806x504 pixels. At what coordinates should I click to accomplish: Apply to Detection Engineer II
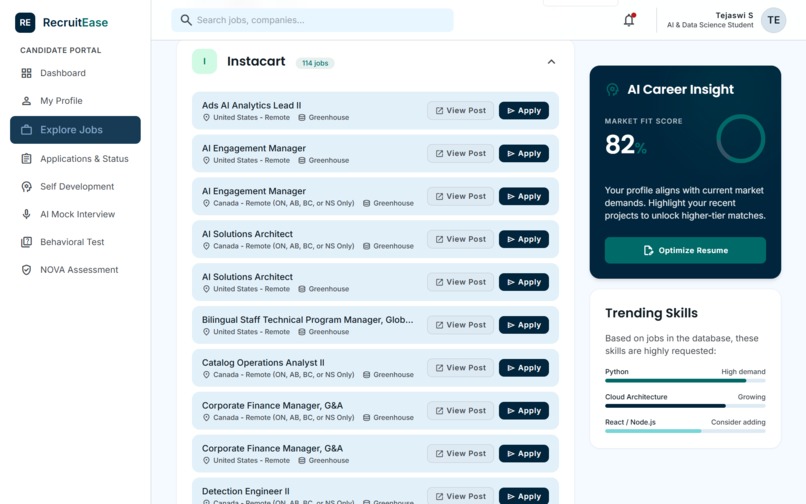pos(524,496)
